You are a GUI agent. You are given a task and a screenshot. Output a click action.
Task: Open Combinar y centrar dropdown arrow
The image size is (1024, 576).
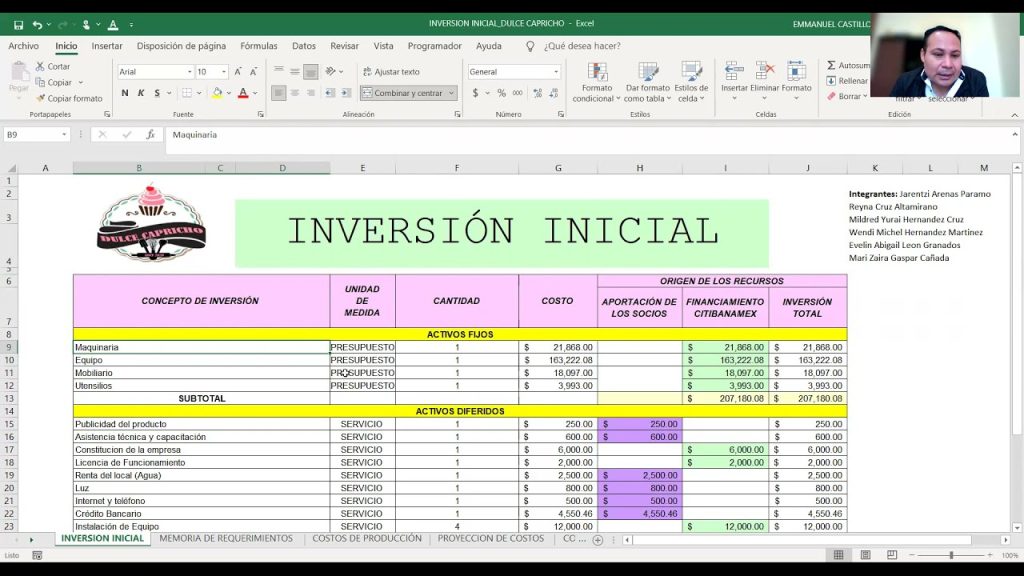click(x=452, y=93)
